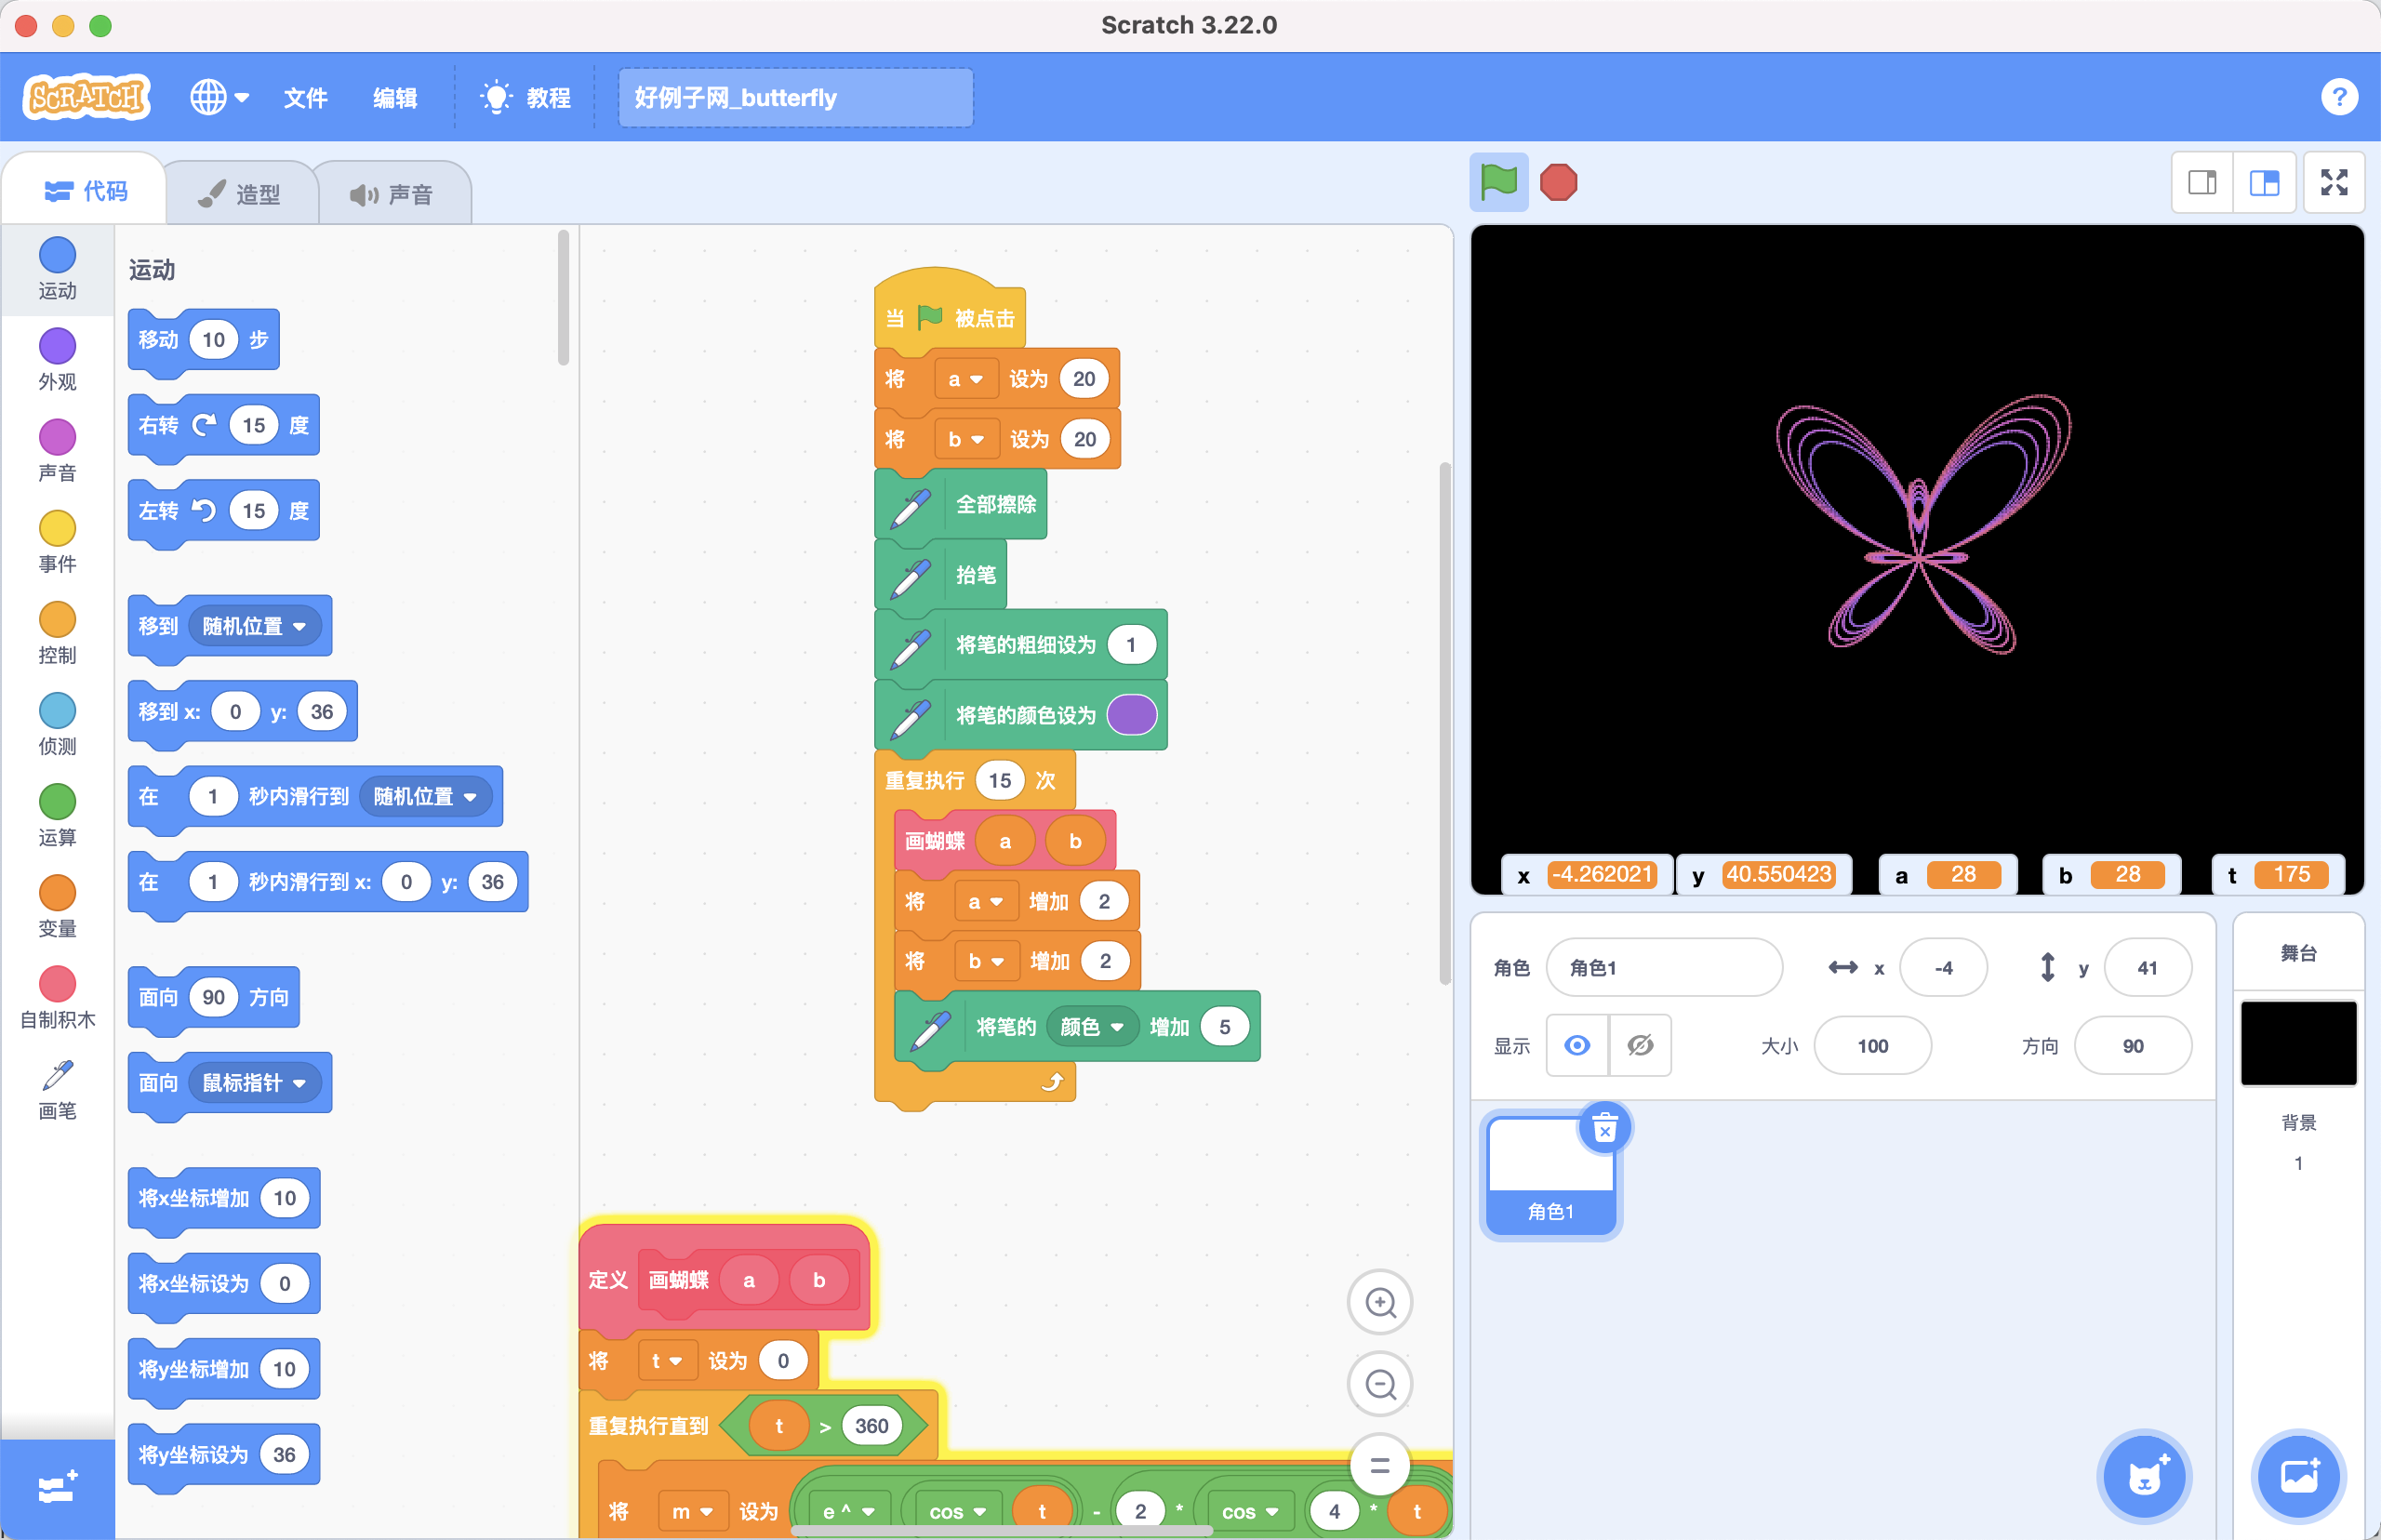Select the black stage backdrop thumbnail
This screenshot has height=1540, width=2381.
tap(2298, 1042)
